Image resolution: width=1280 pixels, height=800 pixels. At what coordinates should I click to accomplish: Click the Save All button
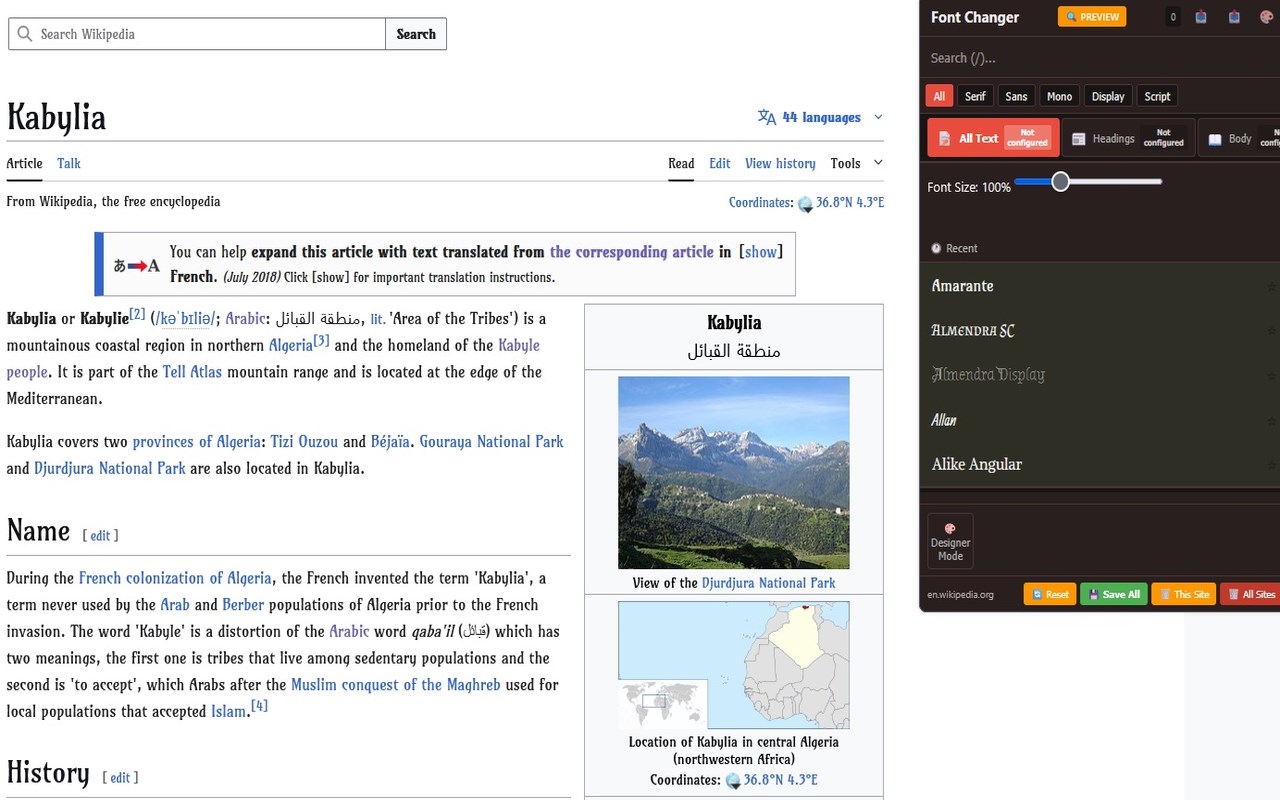click(x=1114, y=594)
